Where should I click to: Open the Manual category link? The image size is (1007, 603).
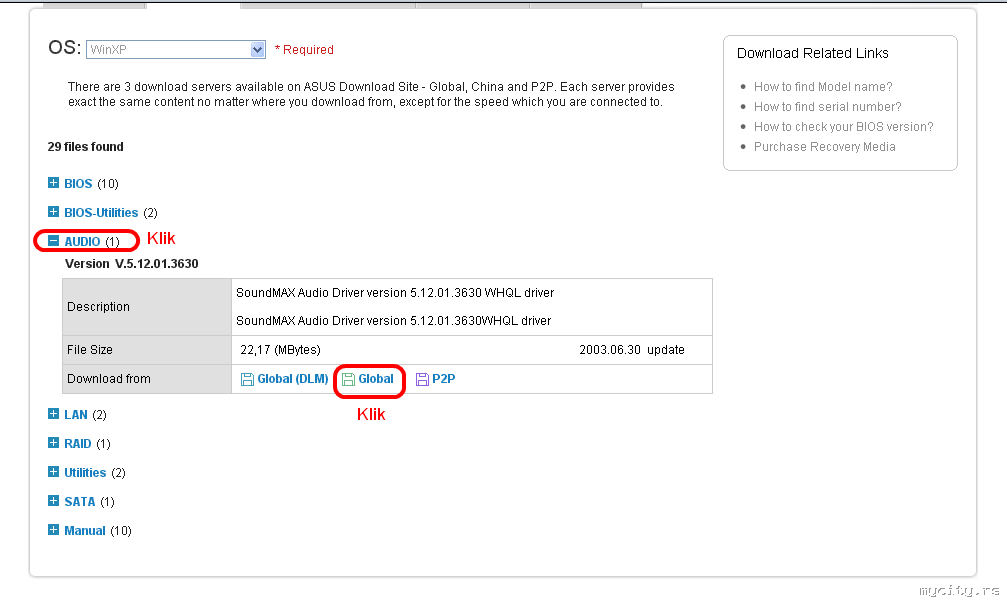[x=85, y=530]
